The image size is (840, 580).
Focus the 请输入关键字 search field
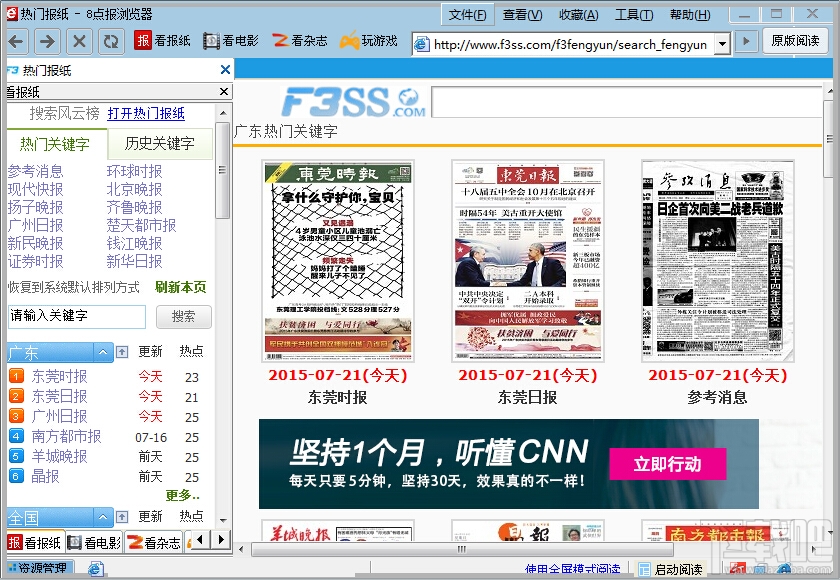(77, 317)
